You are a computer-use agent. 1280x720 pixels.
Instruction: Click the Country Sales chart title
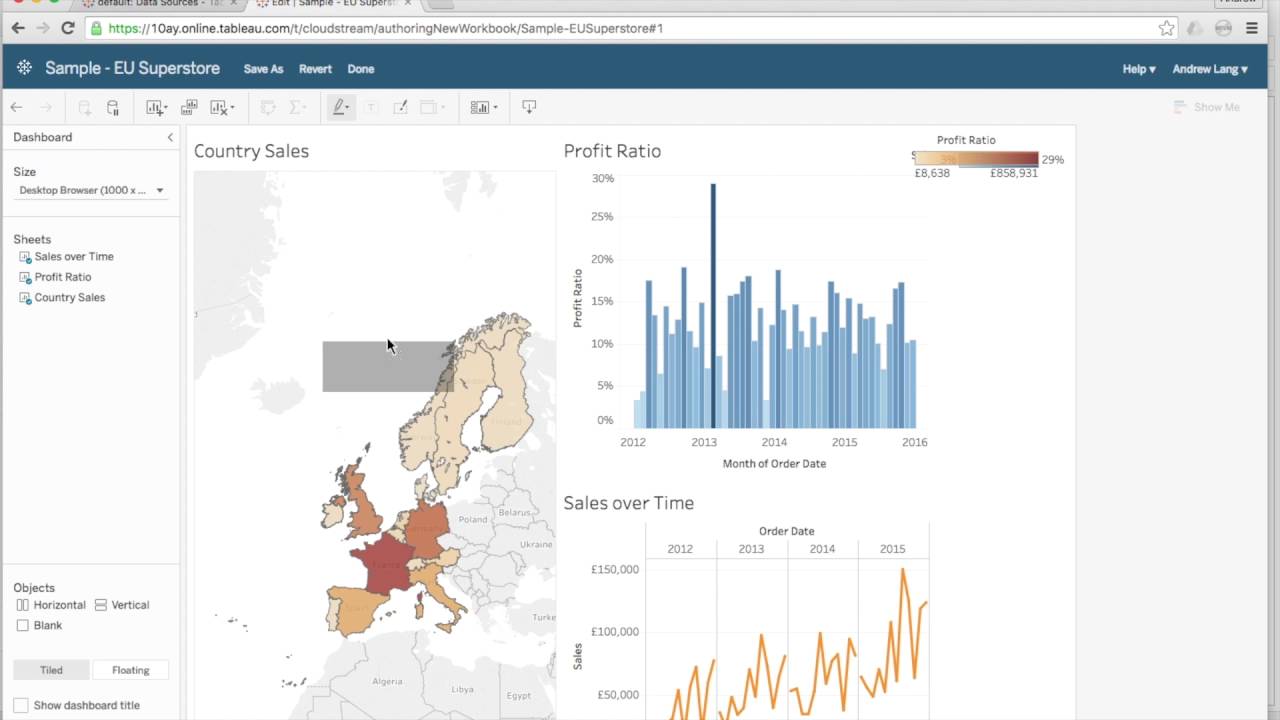coord(251,151)
